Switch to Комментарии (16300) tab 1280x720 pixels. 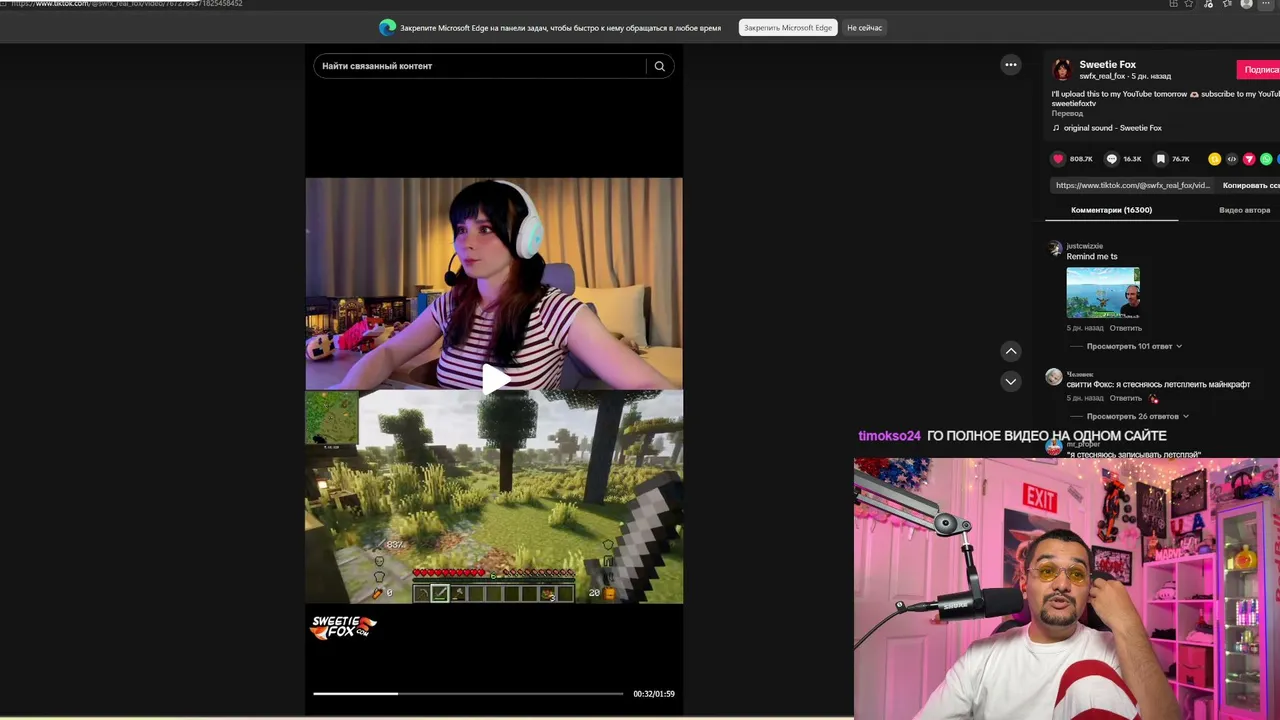tap(1111, 210)
